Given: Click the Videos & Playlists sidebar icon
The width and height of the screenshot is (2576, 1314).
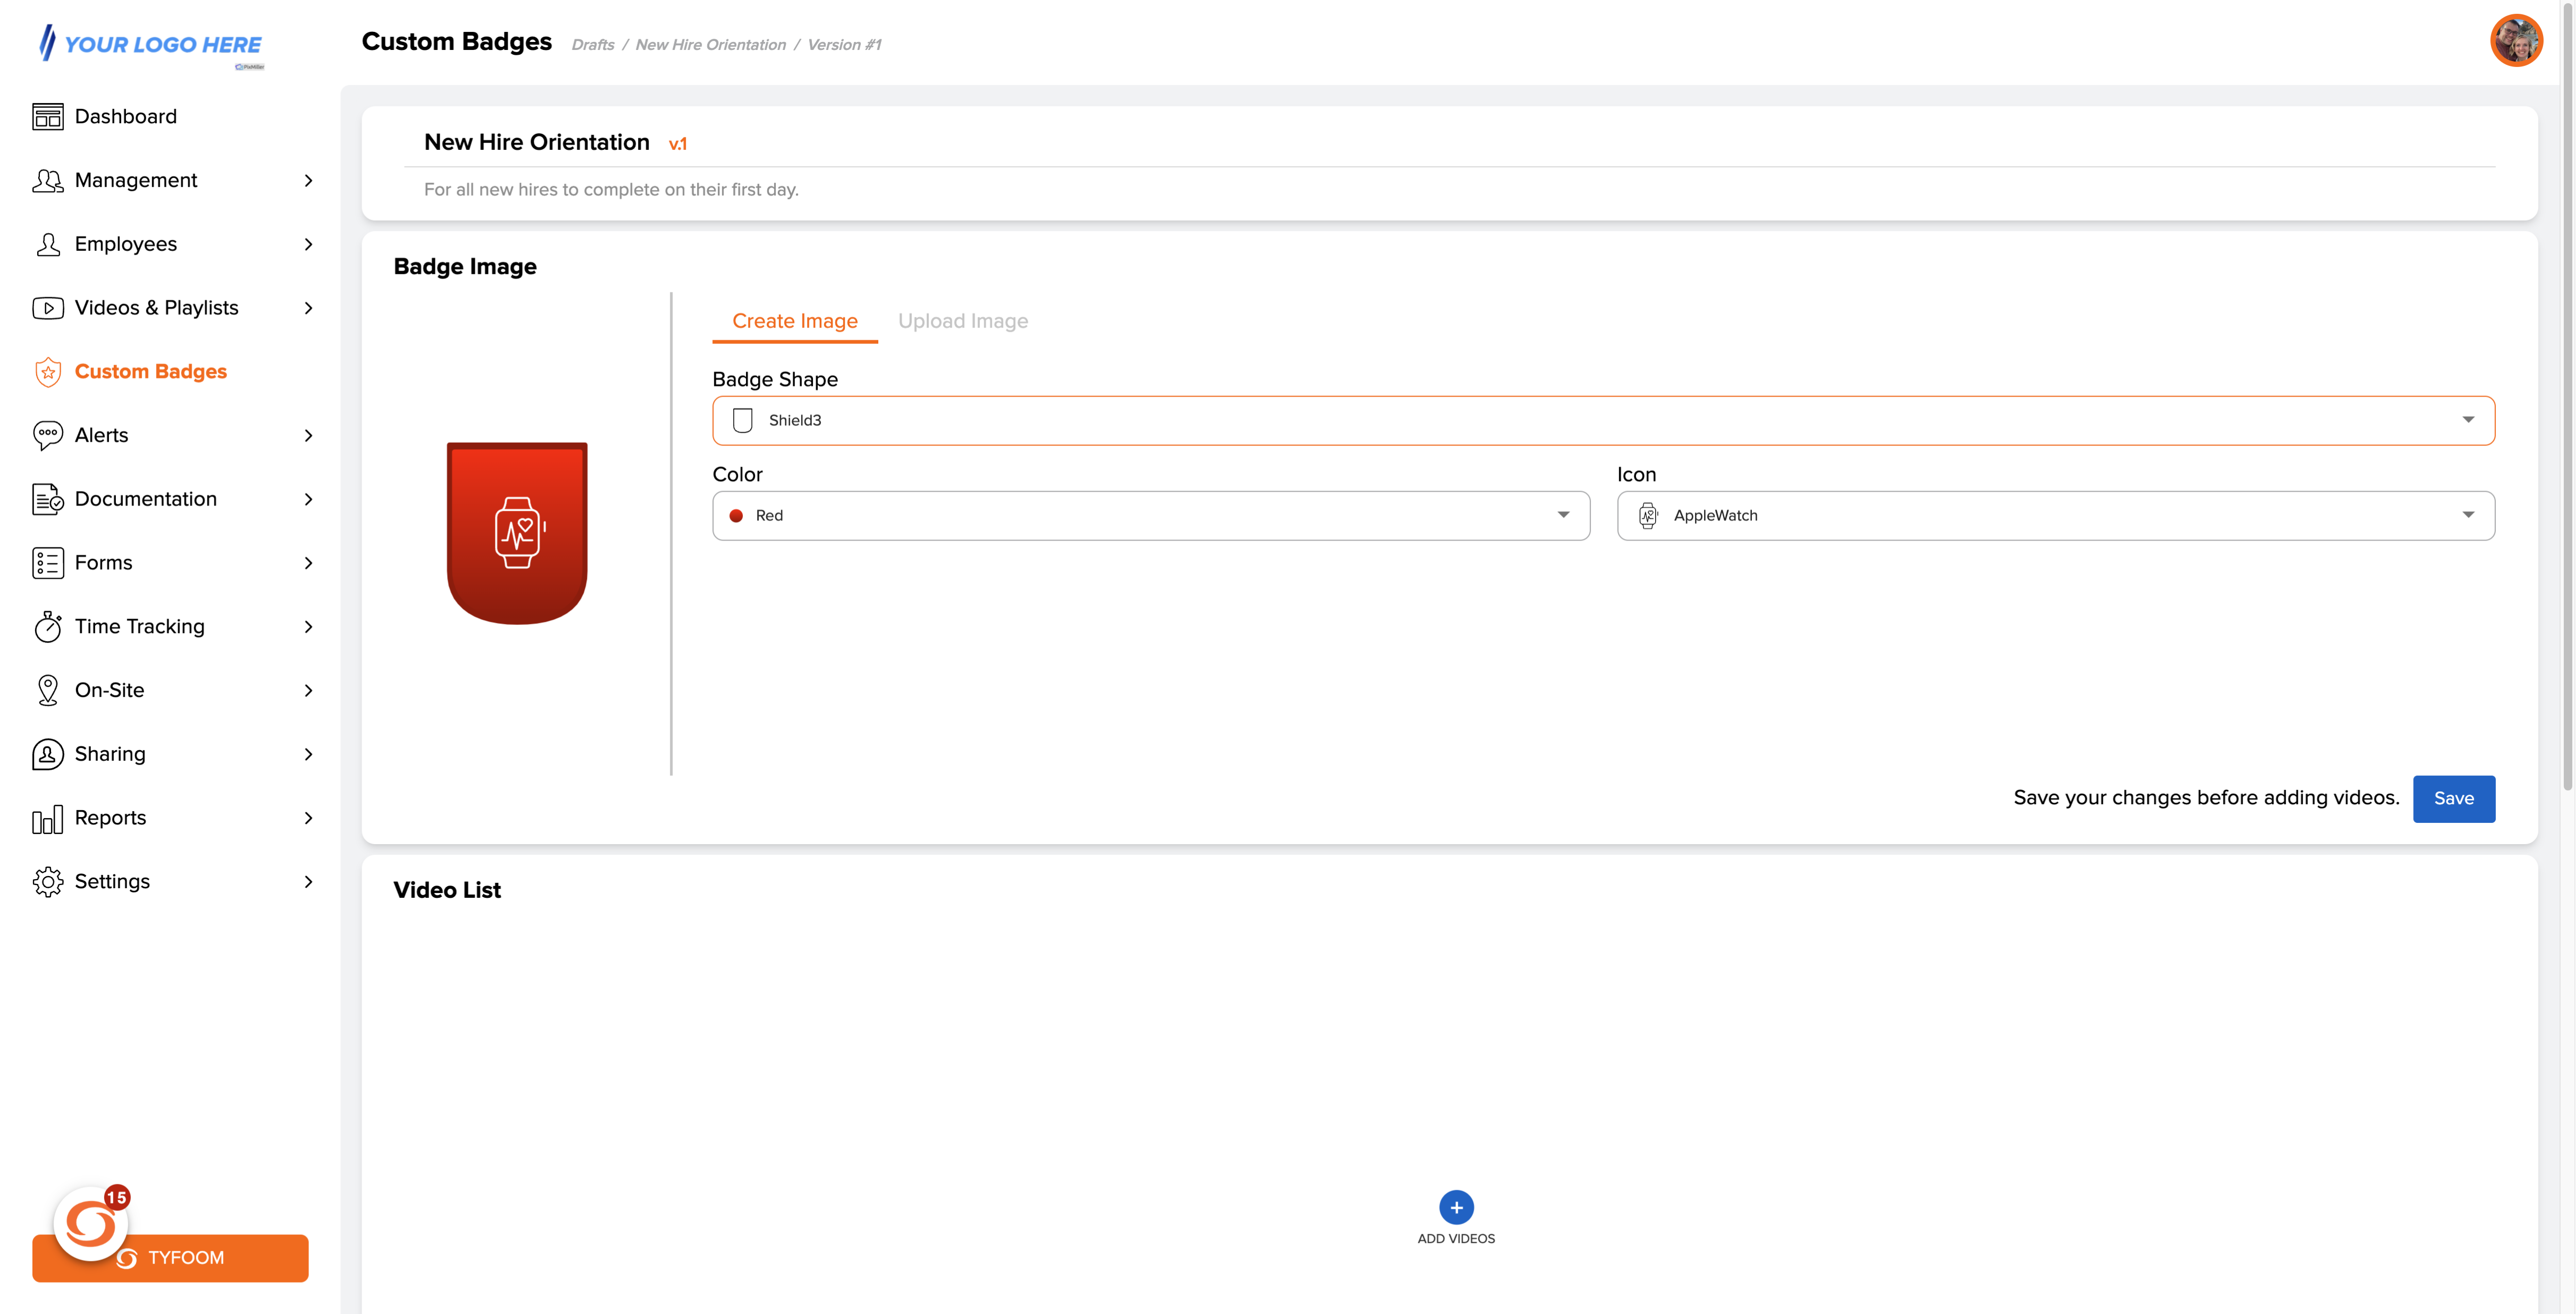Looking at the screenshot, I should pos(47,307).
